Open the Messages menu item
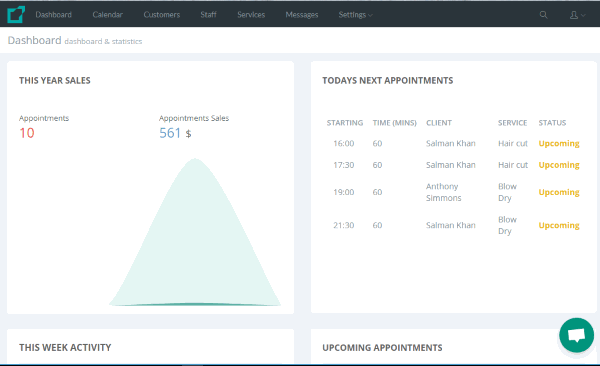The image size is (600, 366). (x=302, y=15)
